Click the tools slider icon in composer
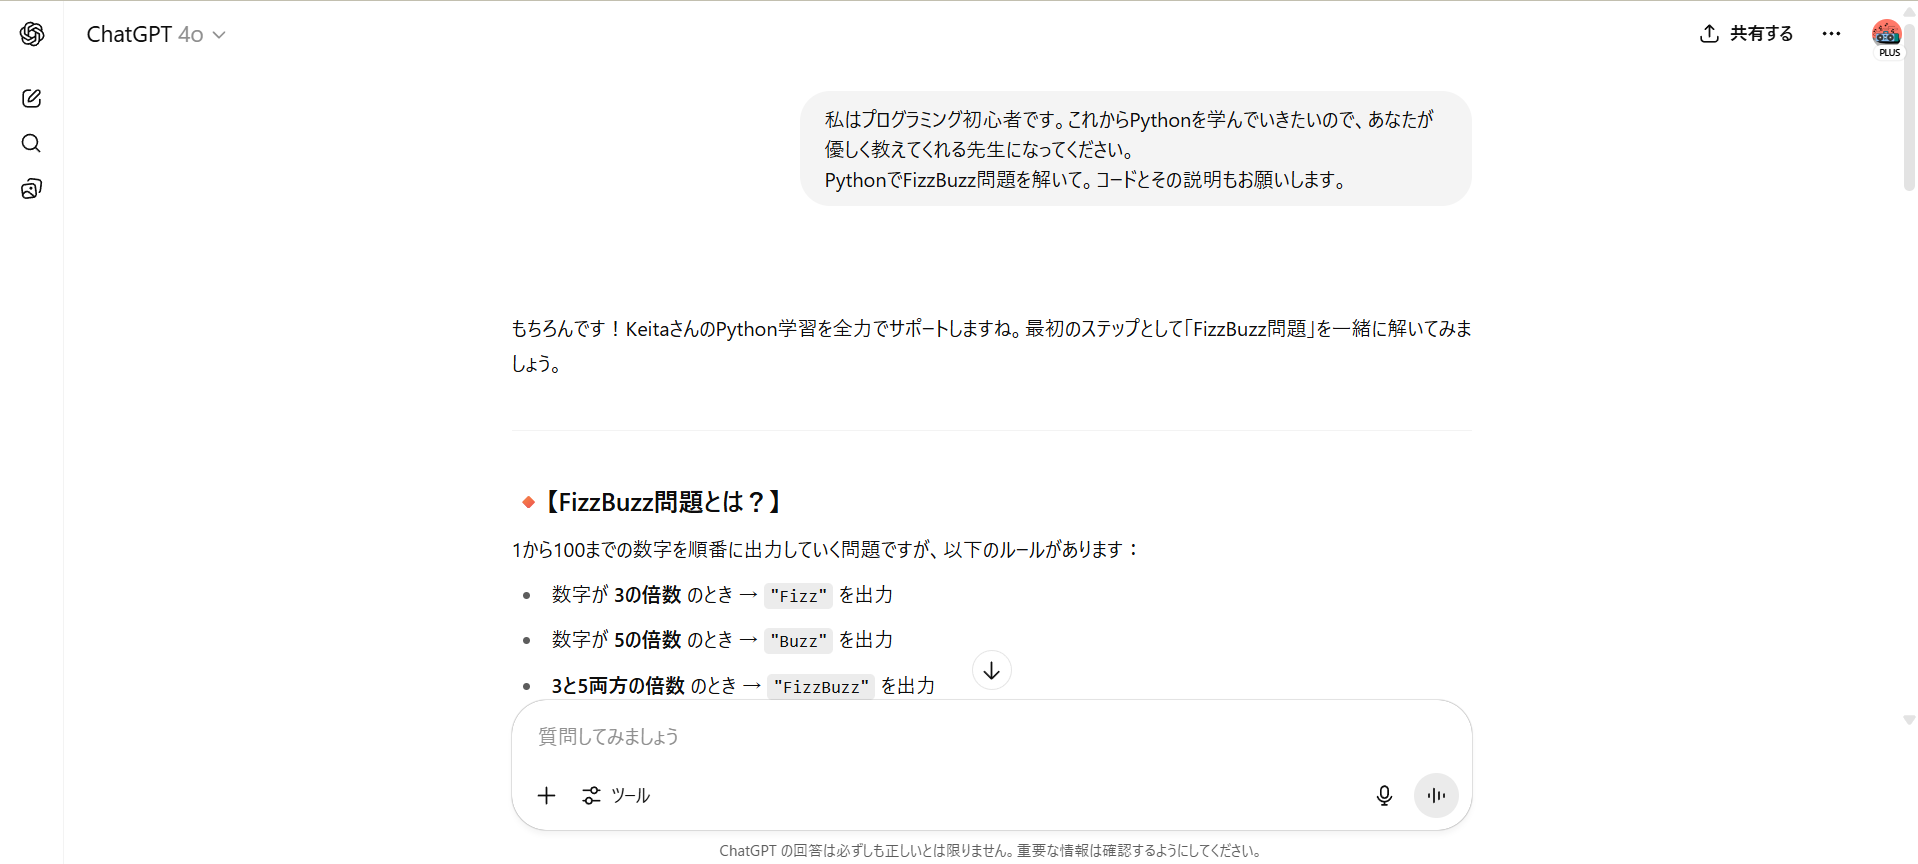The height and width of the screenshot is (864, 1918). tap(592, 795)
